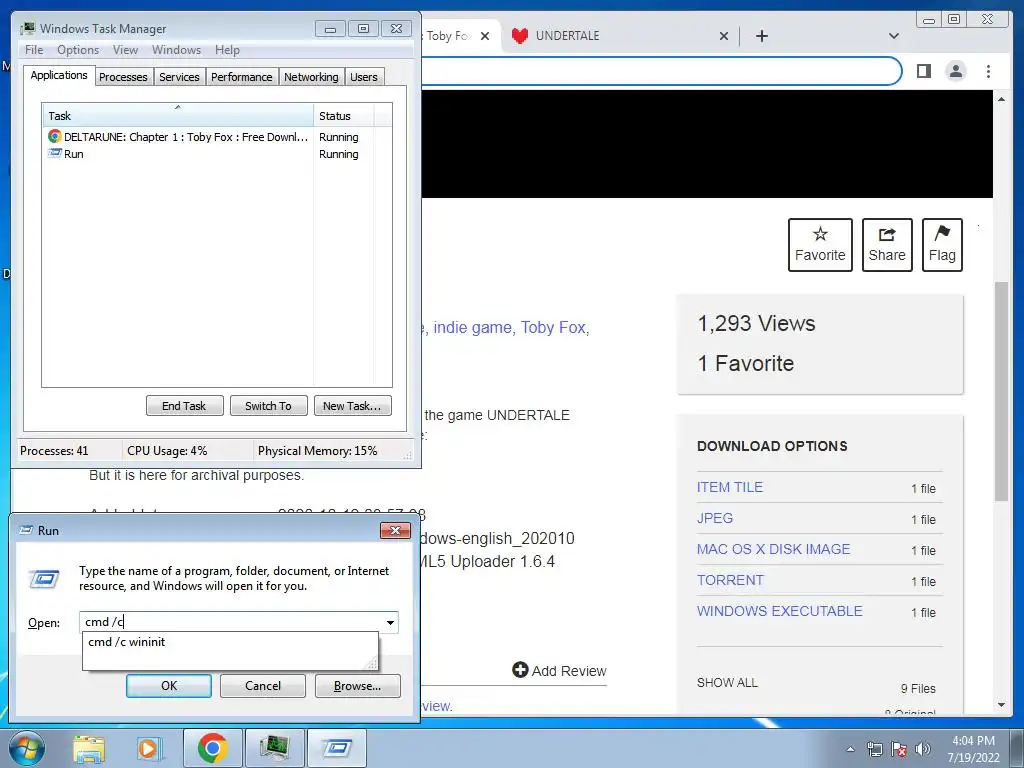
Task: Click SHOW ALL files link
Action: [x=727, y=682]
